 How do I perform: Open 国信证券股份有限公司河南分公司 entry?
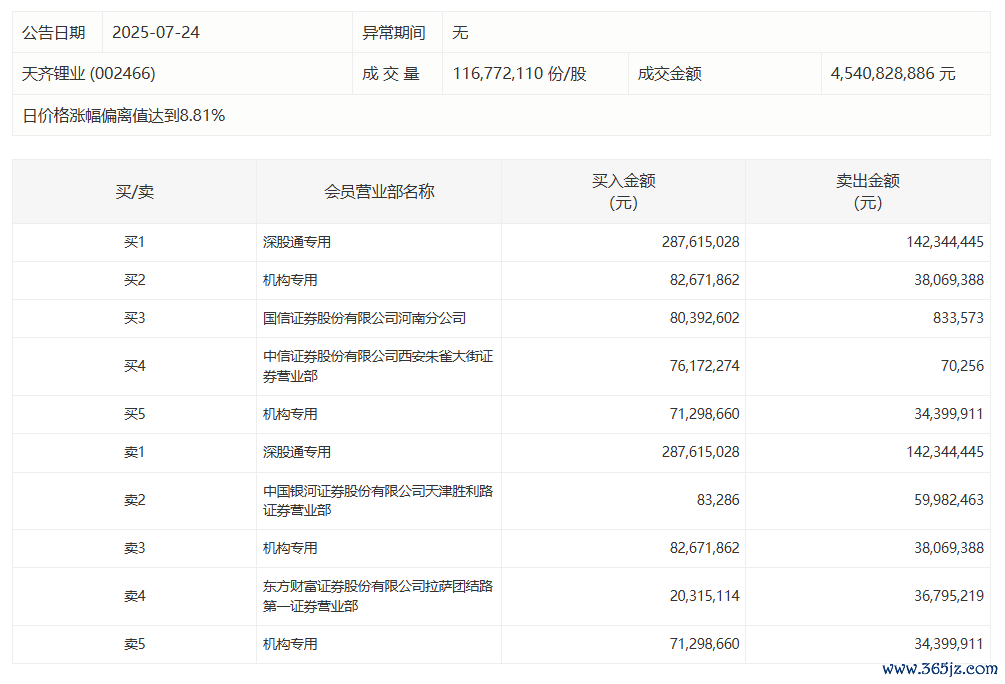364,318
